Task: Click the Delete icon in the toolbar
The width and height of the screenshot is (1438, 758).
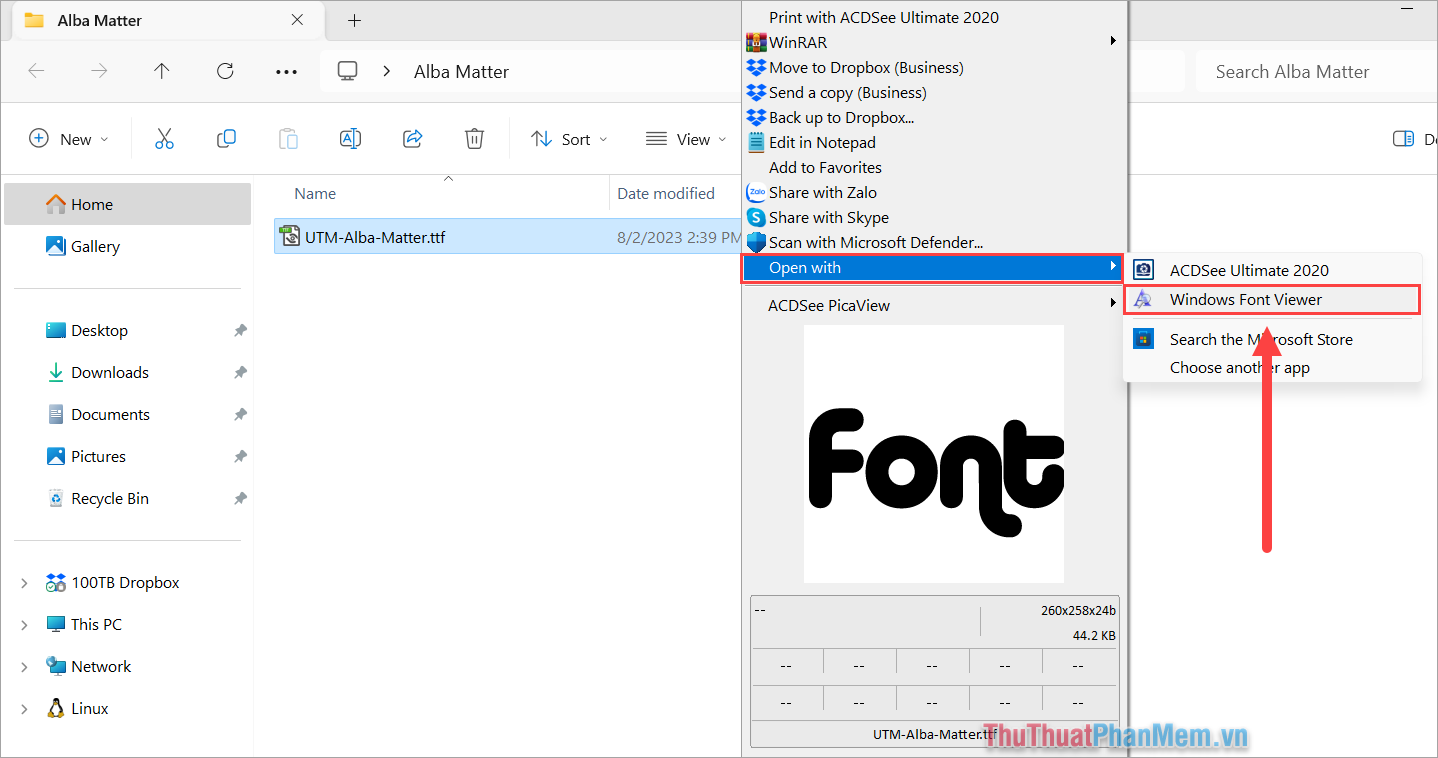Action: point(474,139)
